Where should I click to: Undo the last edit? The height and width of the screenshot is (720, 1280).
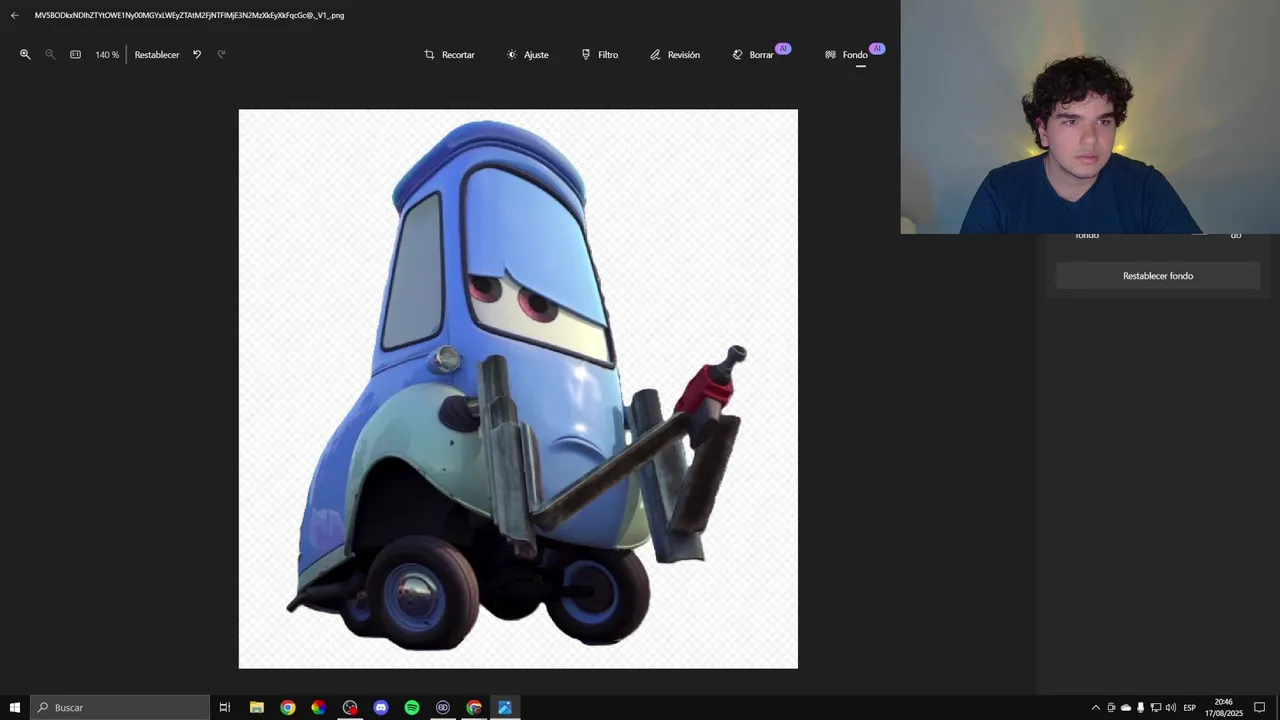pos(197,54)
